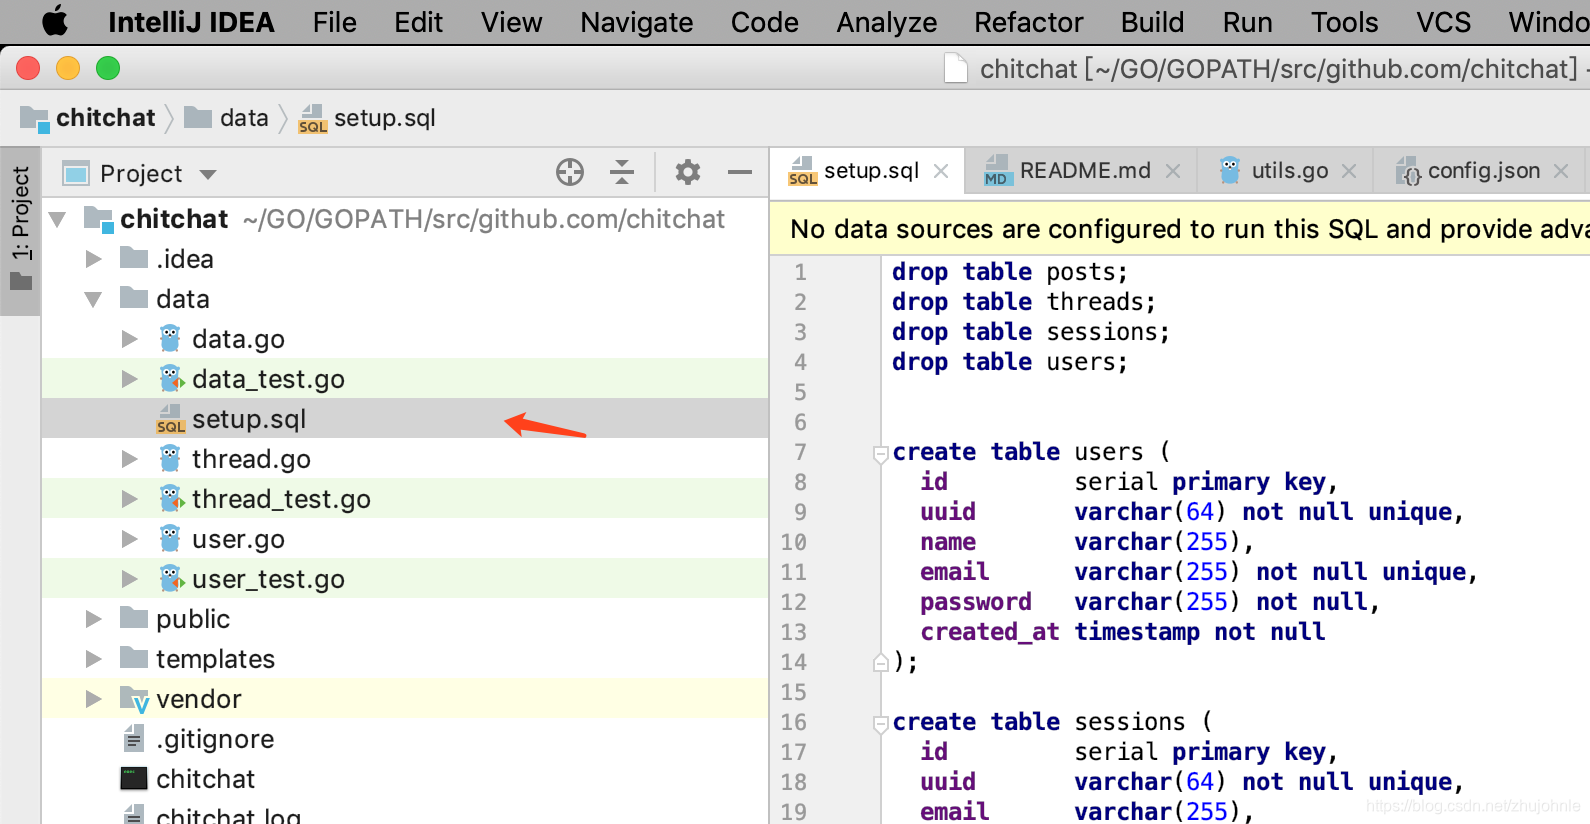
Task: Click the public folder icon
Action: tap(134, 618)
